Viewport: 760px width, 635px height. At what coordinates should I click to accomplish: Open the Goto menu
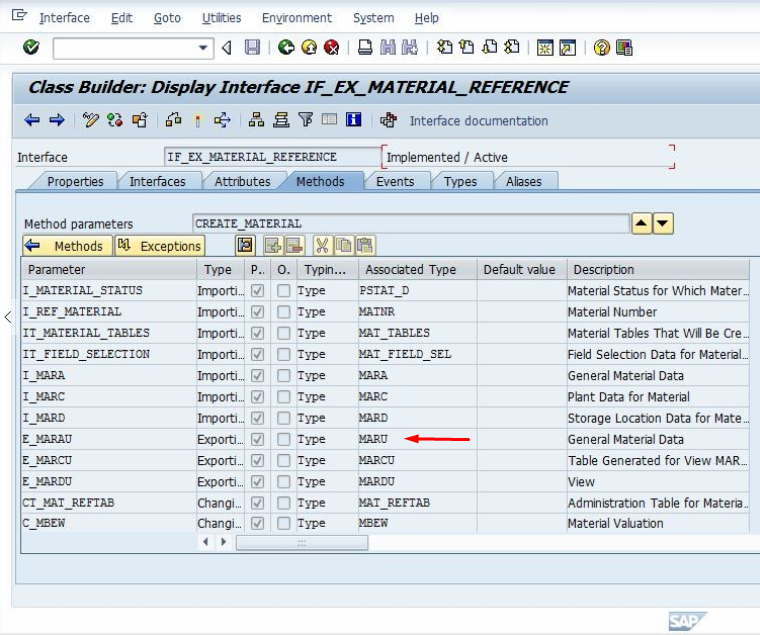click(167, 18)
